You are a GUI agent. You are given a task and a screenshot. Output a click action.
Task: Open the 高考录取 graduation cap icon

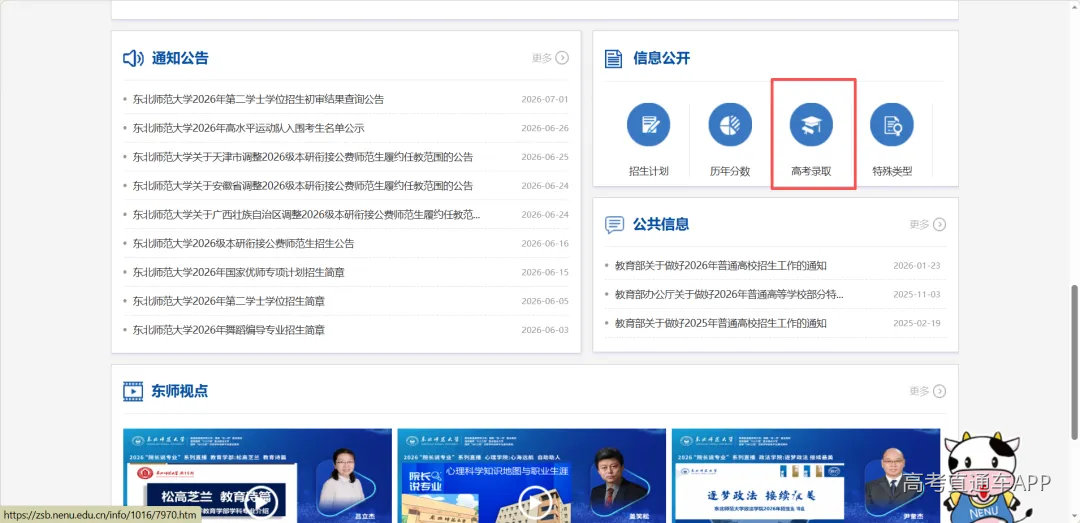(811, 125)
